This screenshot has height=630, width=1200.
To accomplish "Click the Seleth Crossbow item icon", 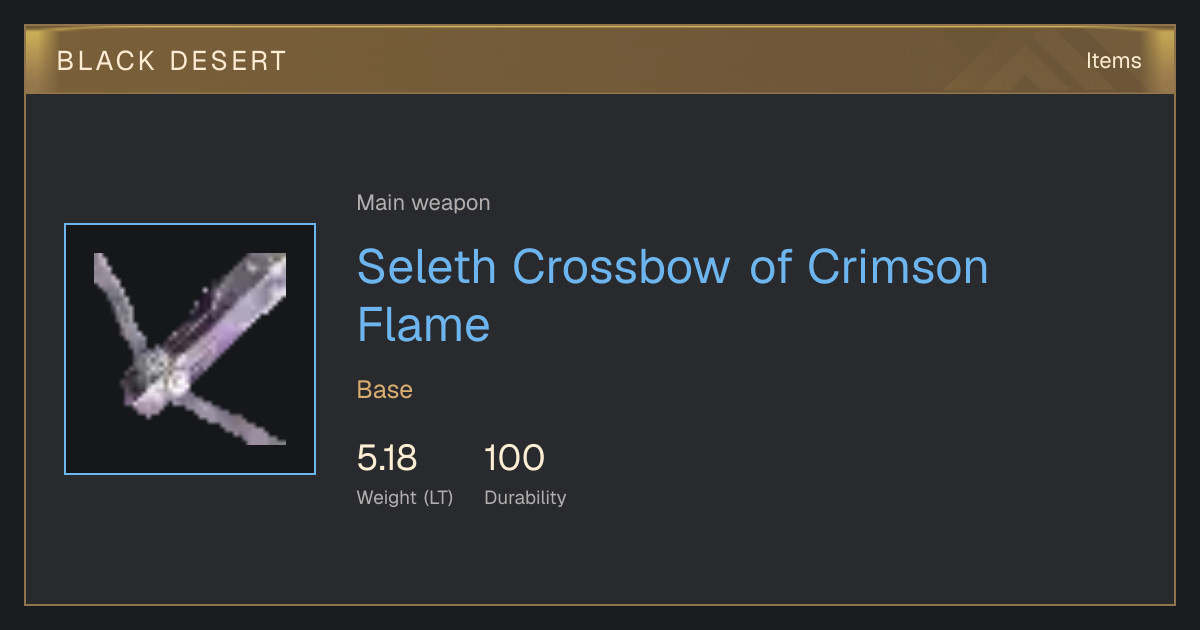I will [190, 349].
